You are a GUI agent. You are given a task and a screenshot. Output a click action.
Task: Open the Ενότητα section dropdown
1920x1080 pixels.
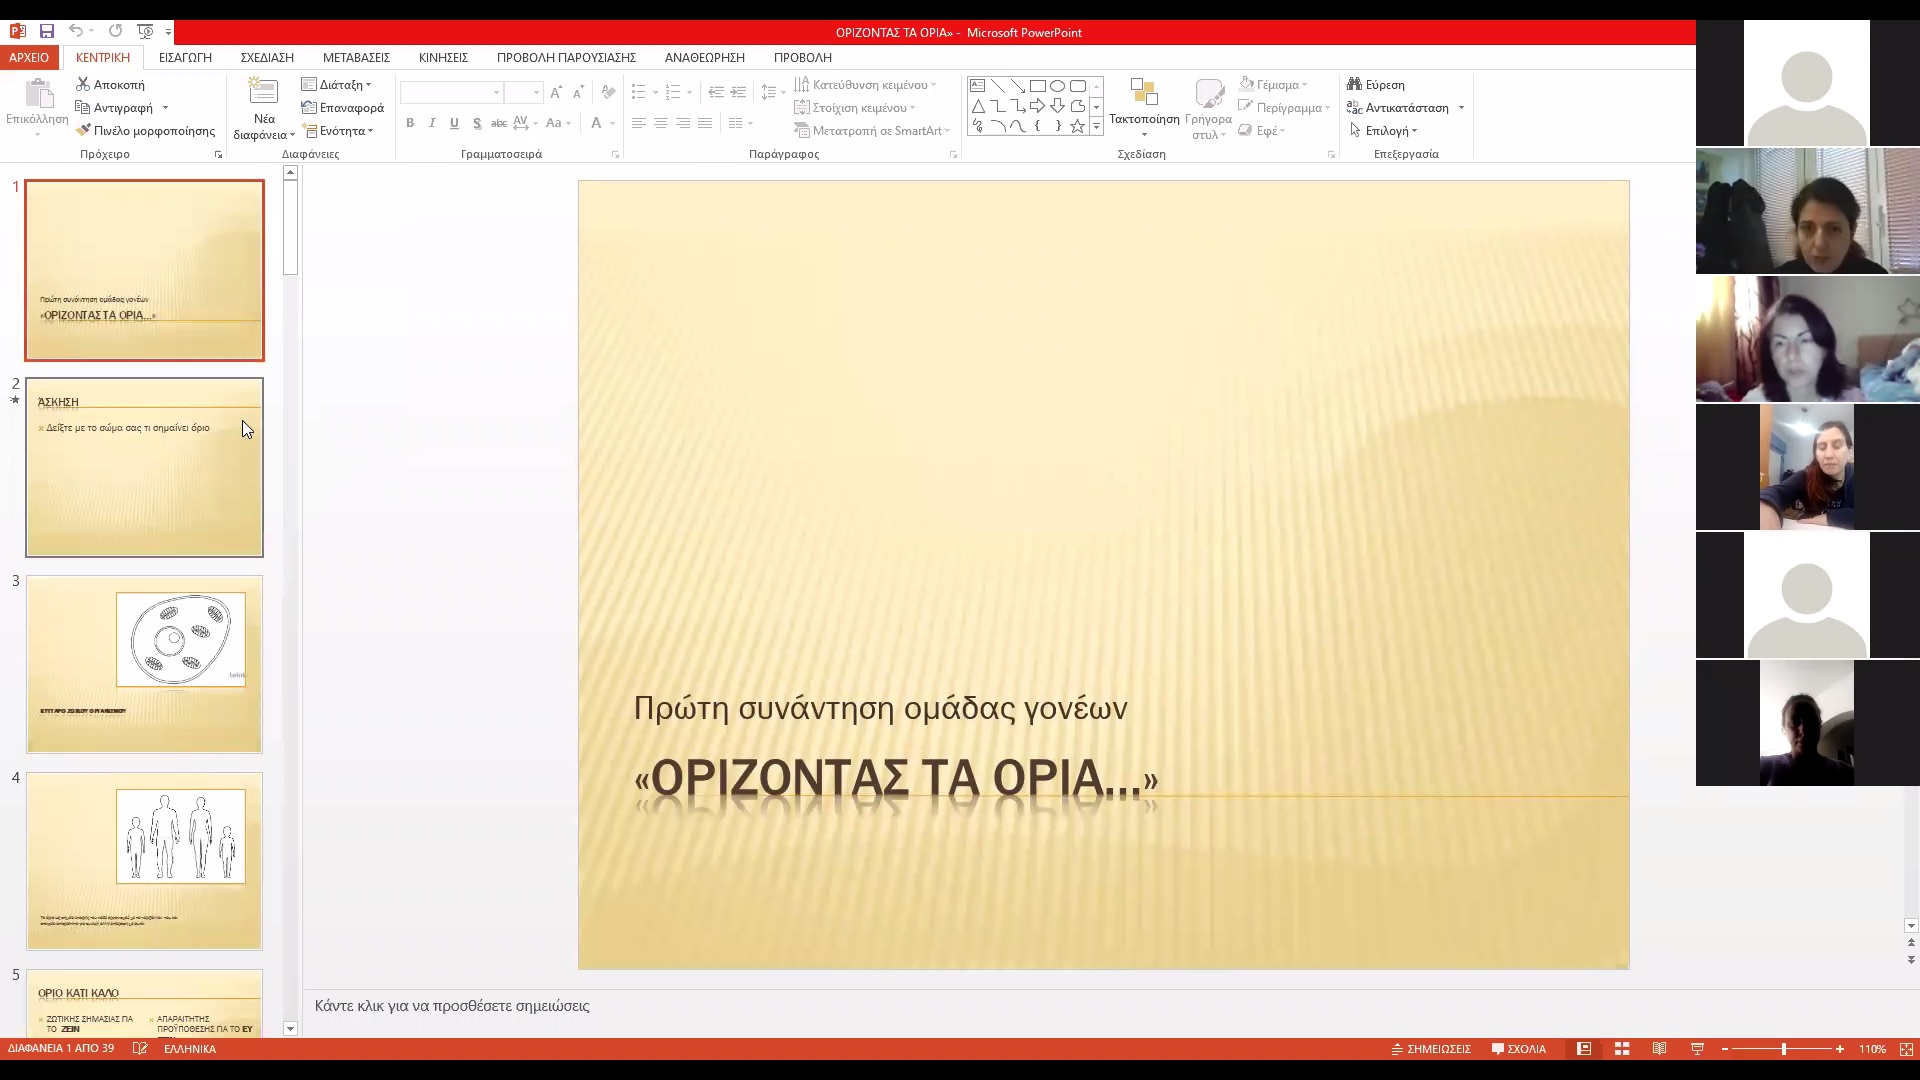340,131
